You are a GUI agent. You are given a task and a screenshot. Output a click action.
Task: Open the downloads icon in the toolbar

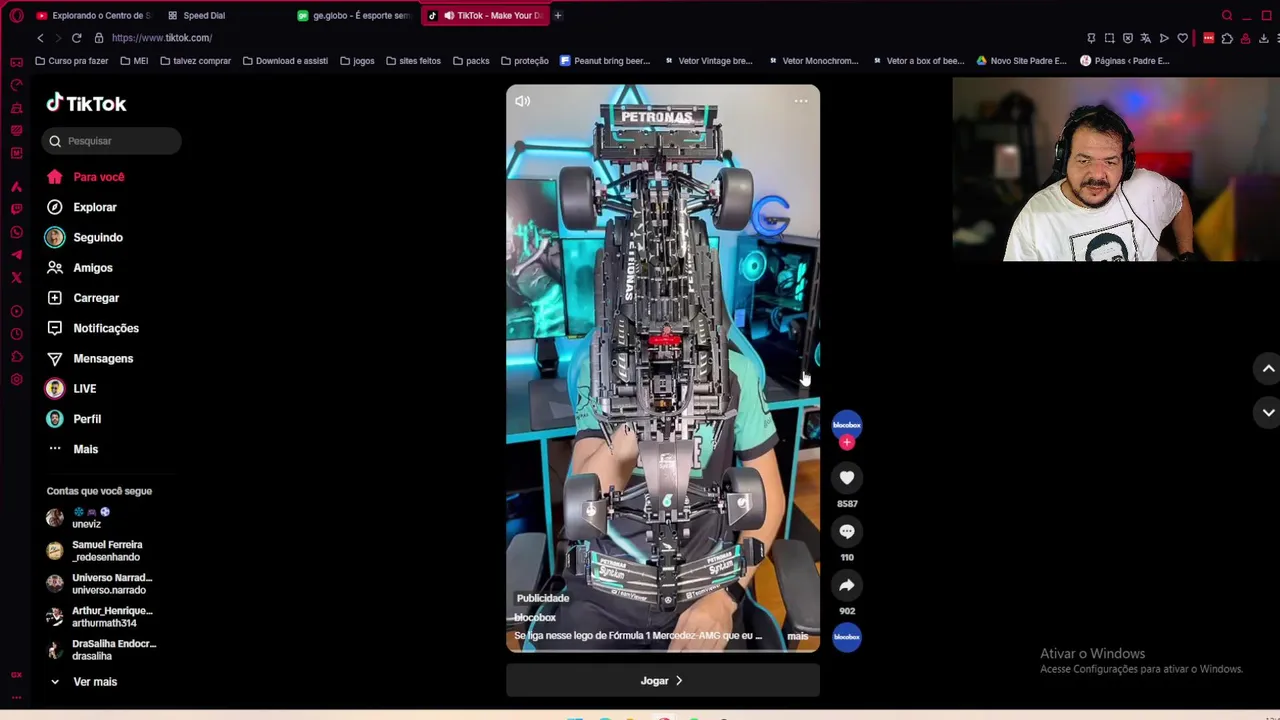pyautogui.click(x=1264, y=38)
